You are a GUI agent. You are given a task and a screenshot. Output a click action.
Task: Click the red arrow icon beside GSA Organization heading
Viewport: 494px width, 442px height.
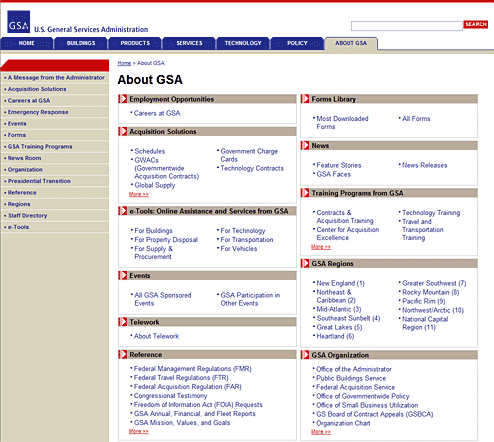click(305, 355)
